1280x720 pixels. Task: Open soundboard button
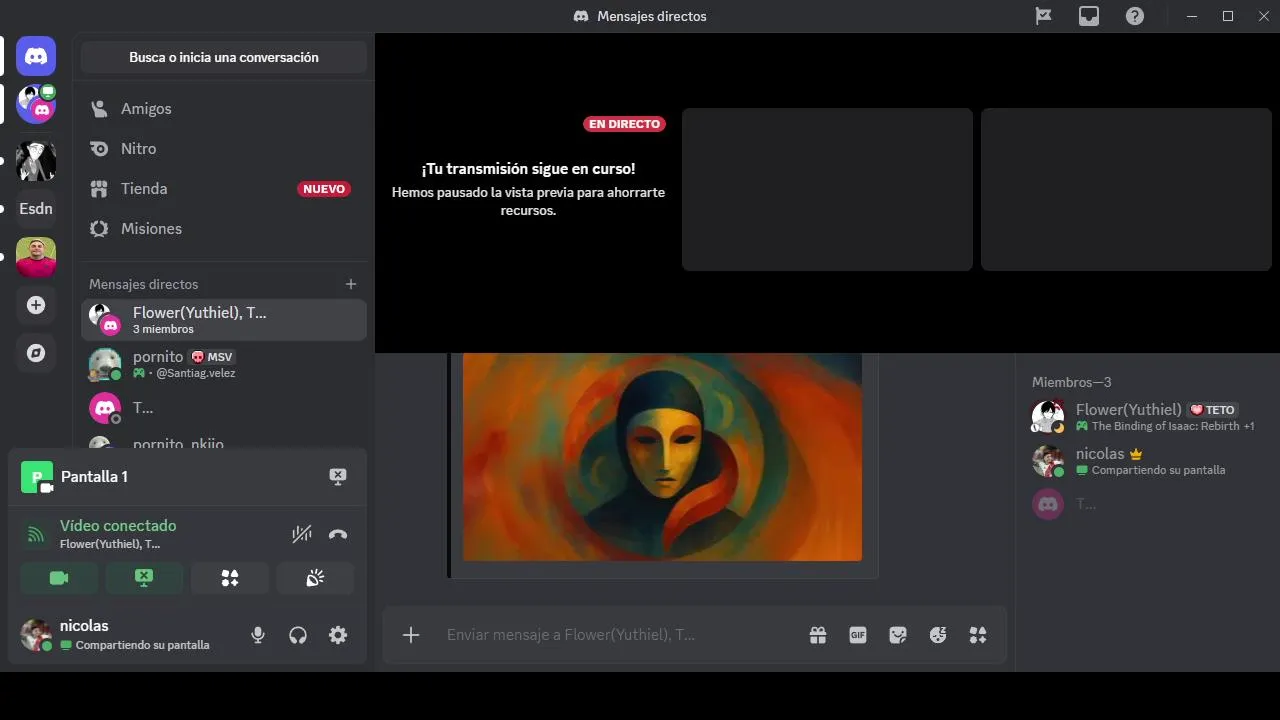click(x=315, y=578)
